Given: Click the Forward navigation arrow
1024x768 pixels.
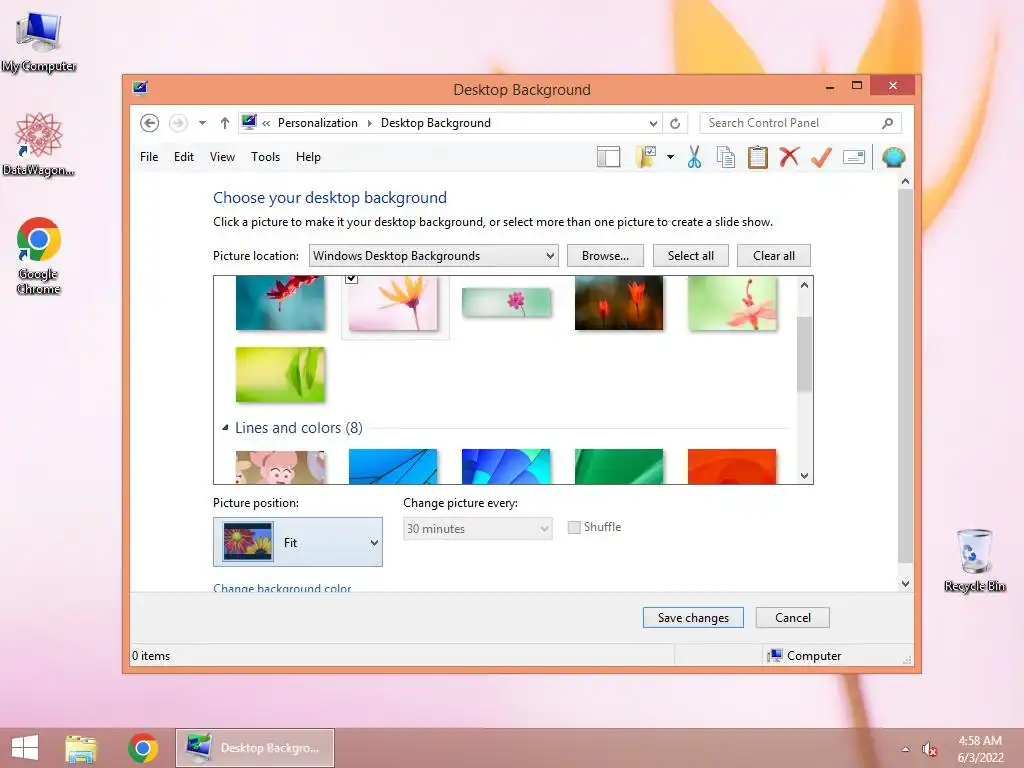Looking at the screenshot, I should [178, 123].
